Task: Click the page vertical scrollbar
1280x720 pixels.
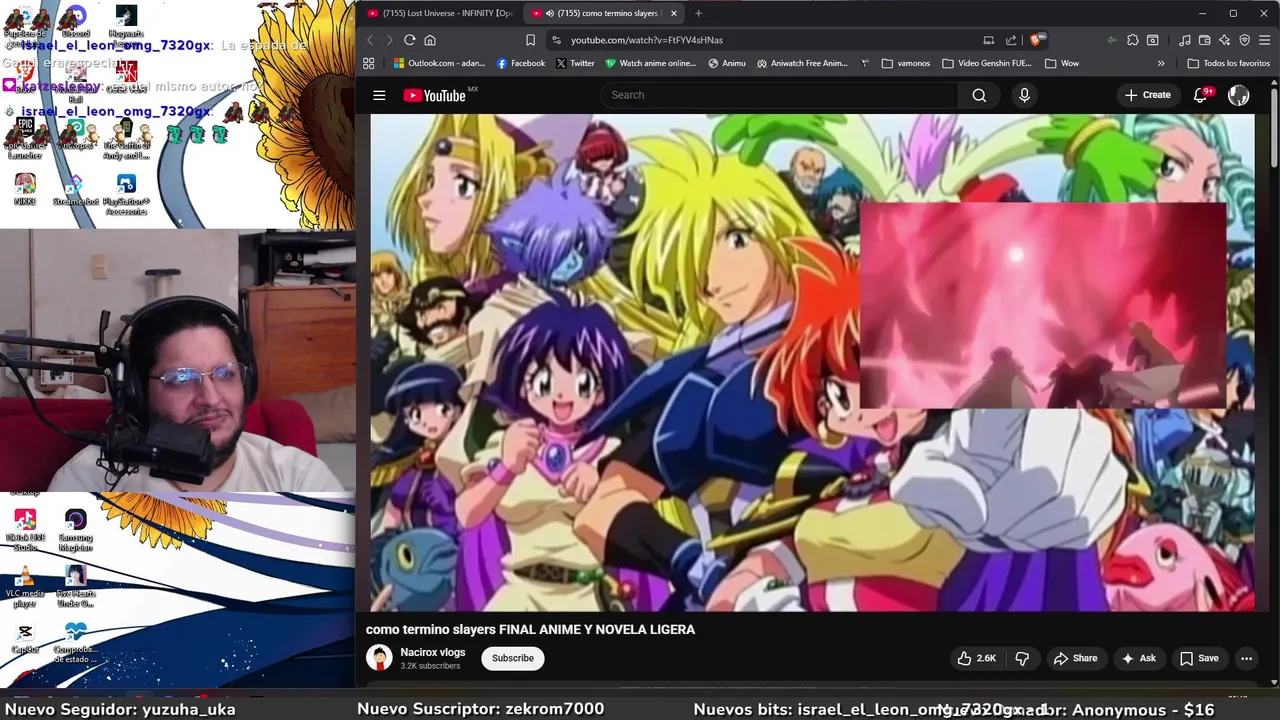Action: point(1274,127)
